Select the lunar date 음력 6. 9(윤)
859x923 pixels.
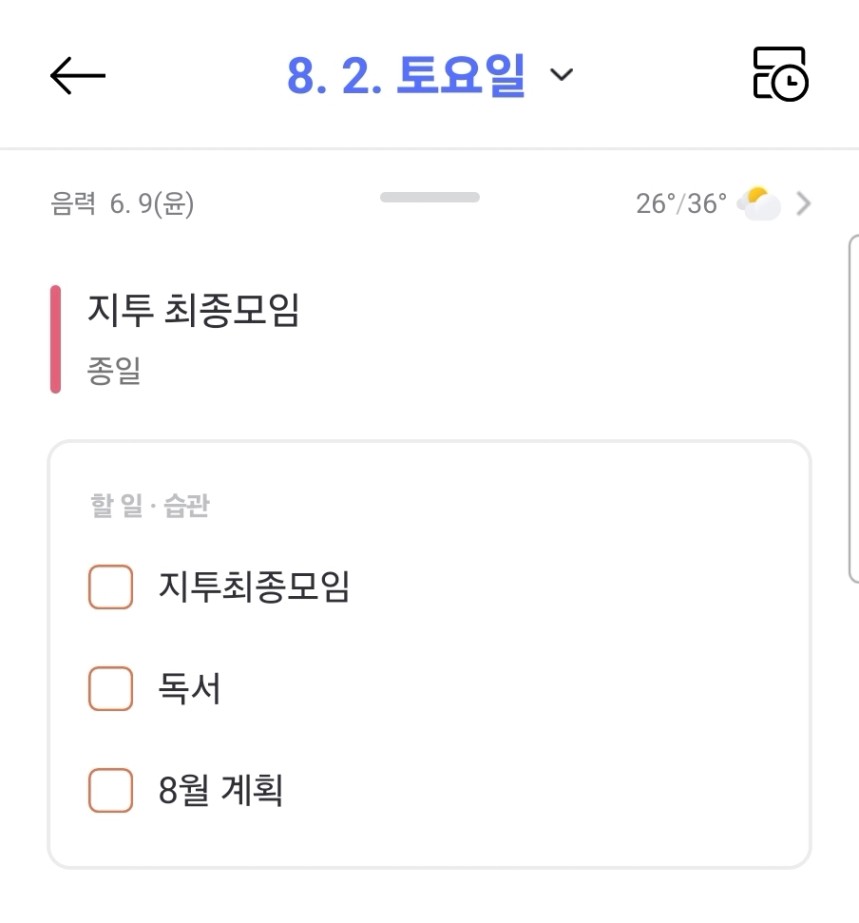click(122, 204)
